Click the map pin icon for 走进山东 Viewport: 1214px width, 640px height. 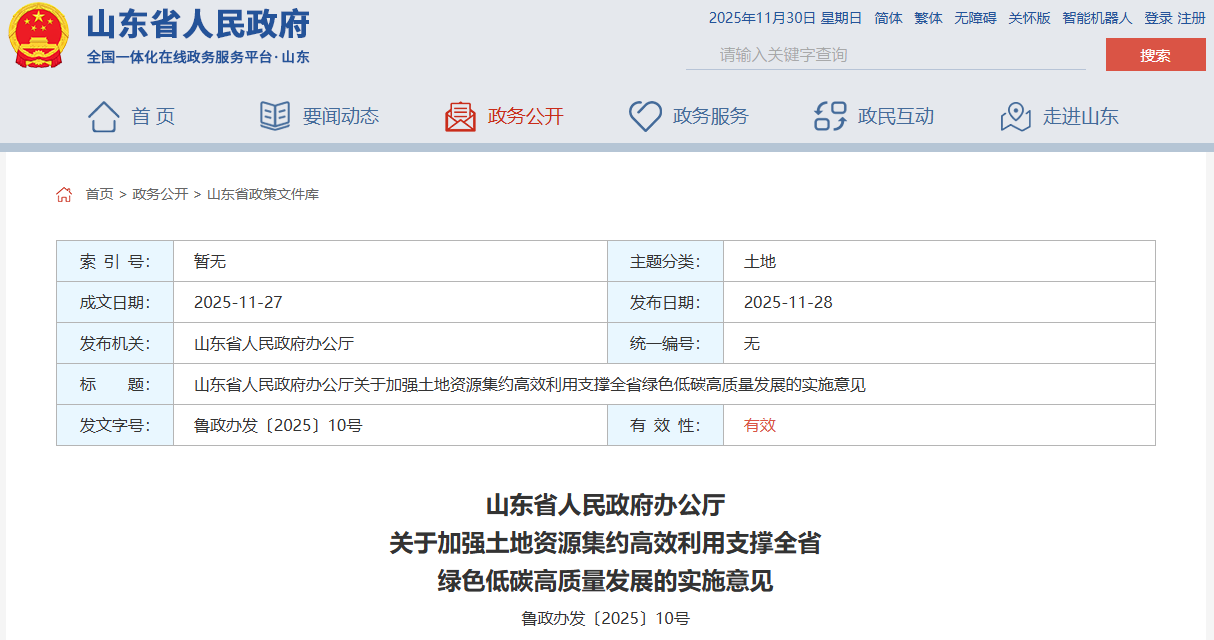[1015, 116]
